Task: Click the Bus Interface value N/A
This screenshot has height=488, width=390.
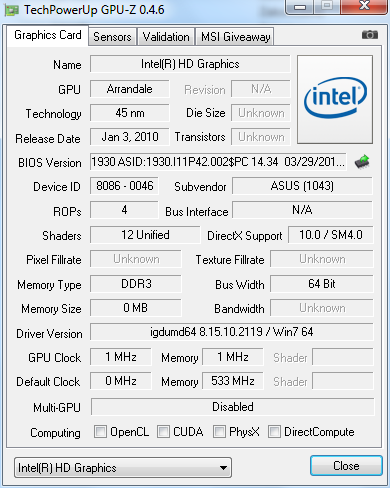Action: click(x=302, y=210)
